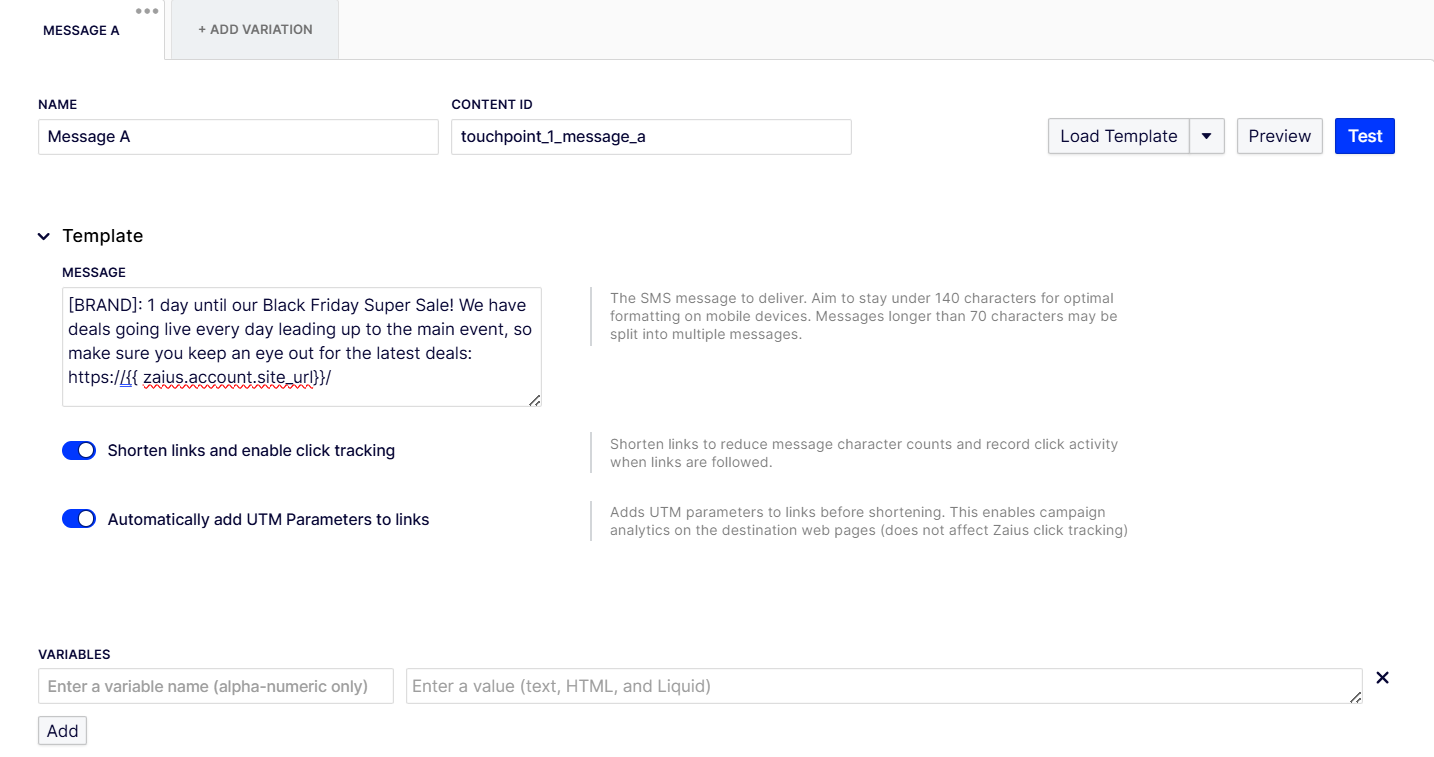Remove the variable row with X icon
The image size is (1434, 757).
click(1382, 678)
